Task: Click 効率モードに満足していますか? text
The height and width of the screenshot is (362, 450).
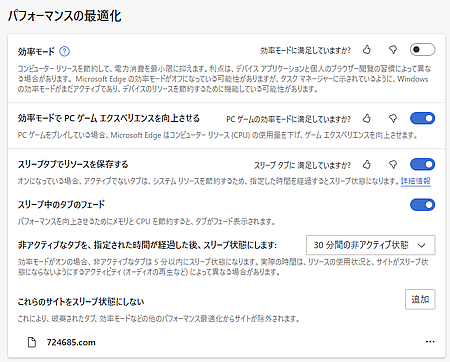Action: [305, 50]
